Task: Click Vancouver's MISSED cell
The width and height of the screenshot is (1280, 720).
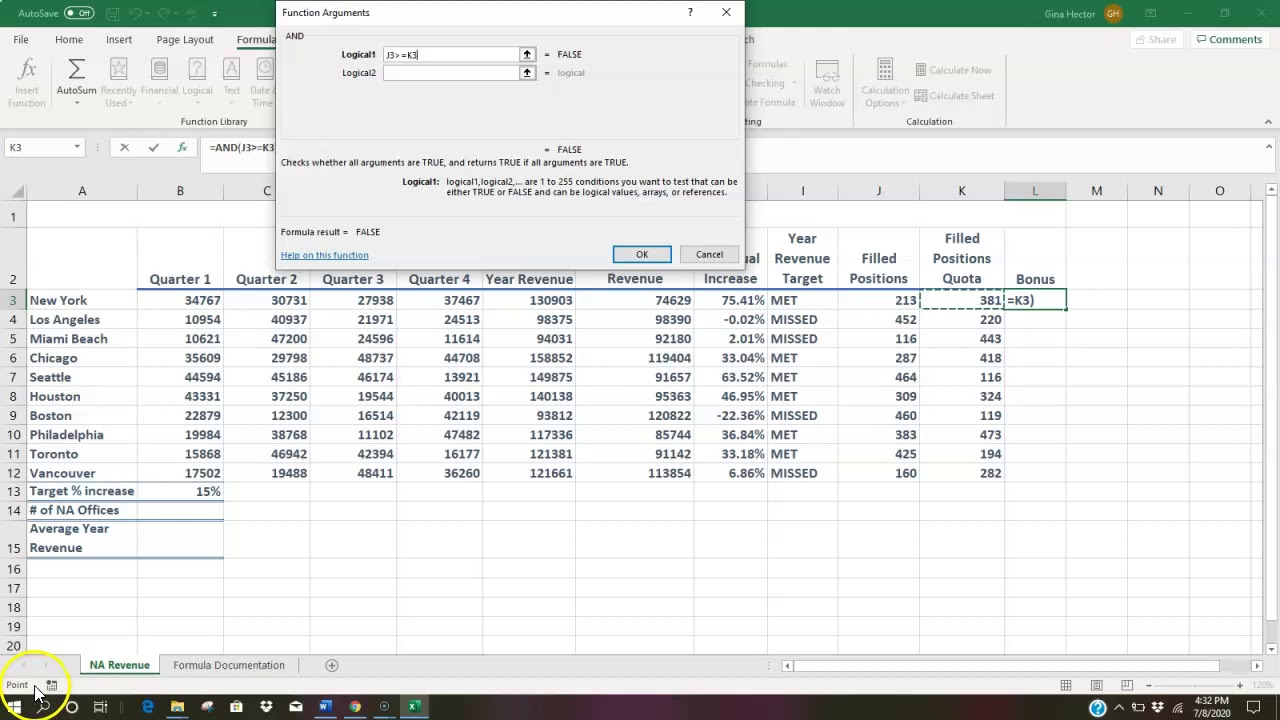Action: [x=802, y=473]
